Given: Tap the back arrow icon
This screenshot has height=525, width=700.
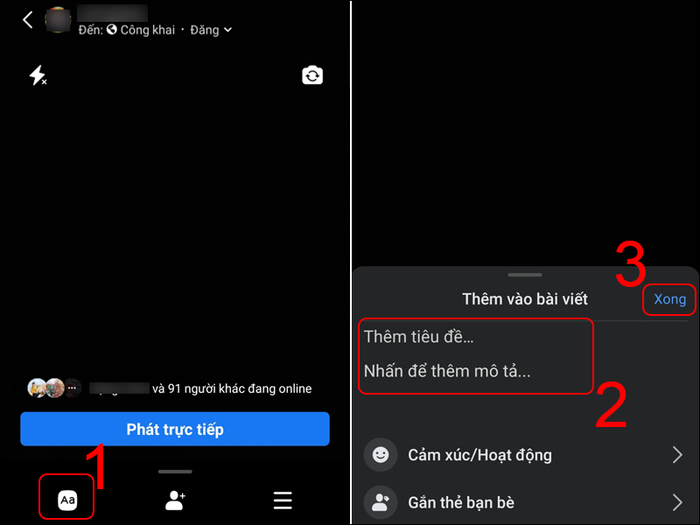Looking at the screenshot, I should click(28, 20).
